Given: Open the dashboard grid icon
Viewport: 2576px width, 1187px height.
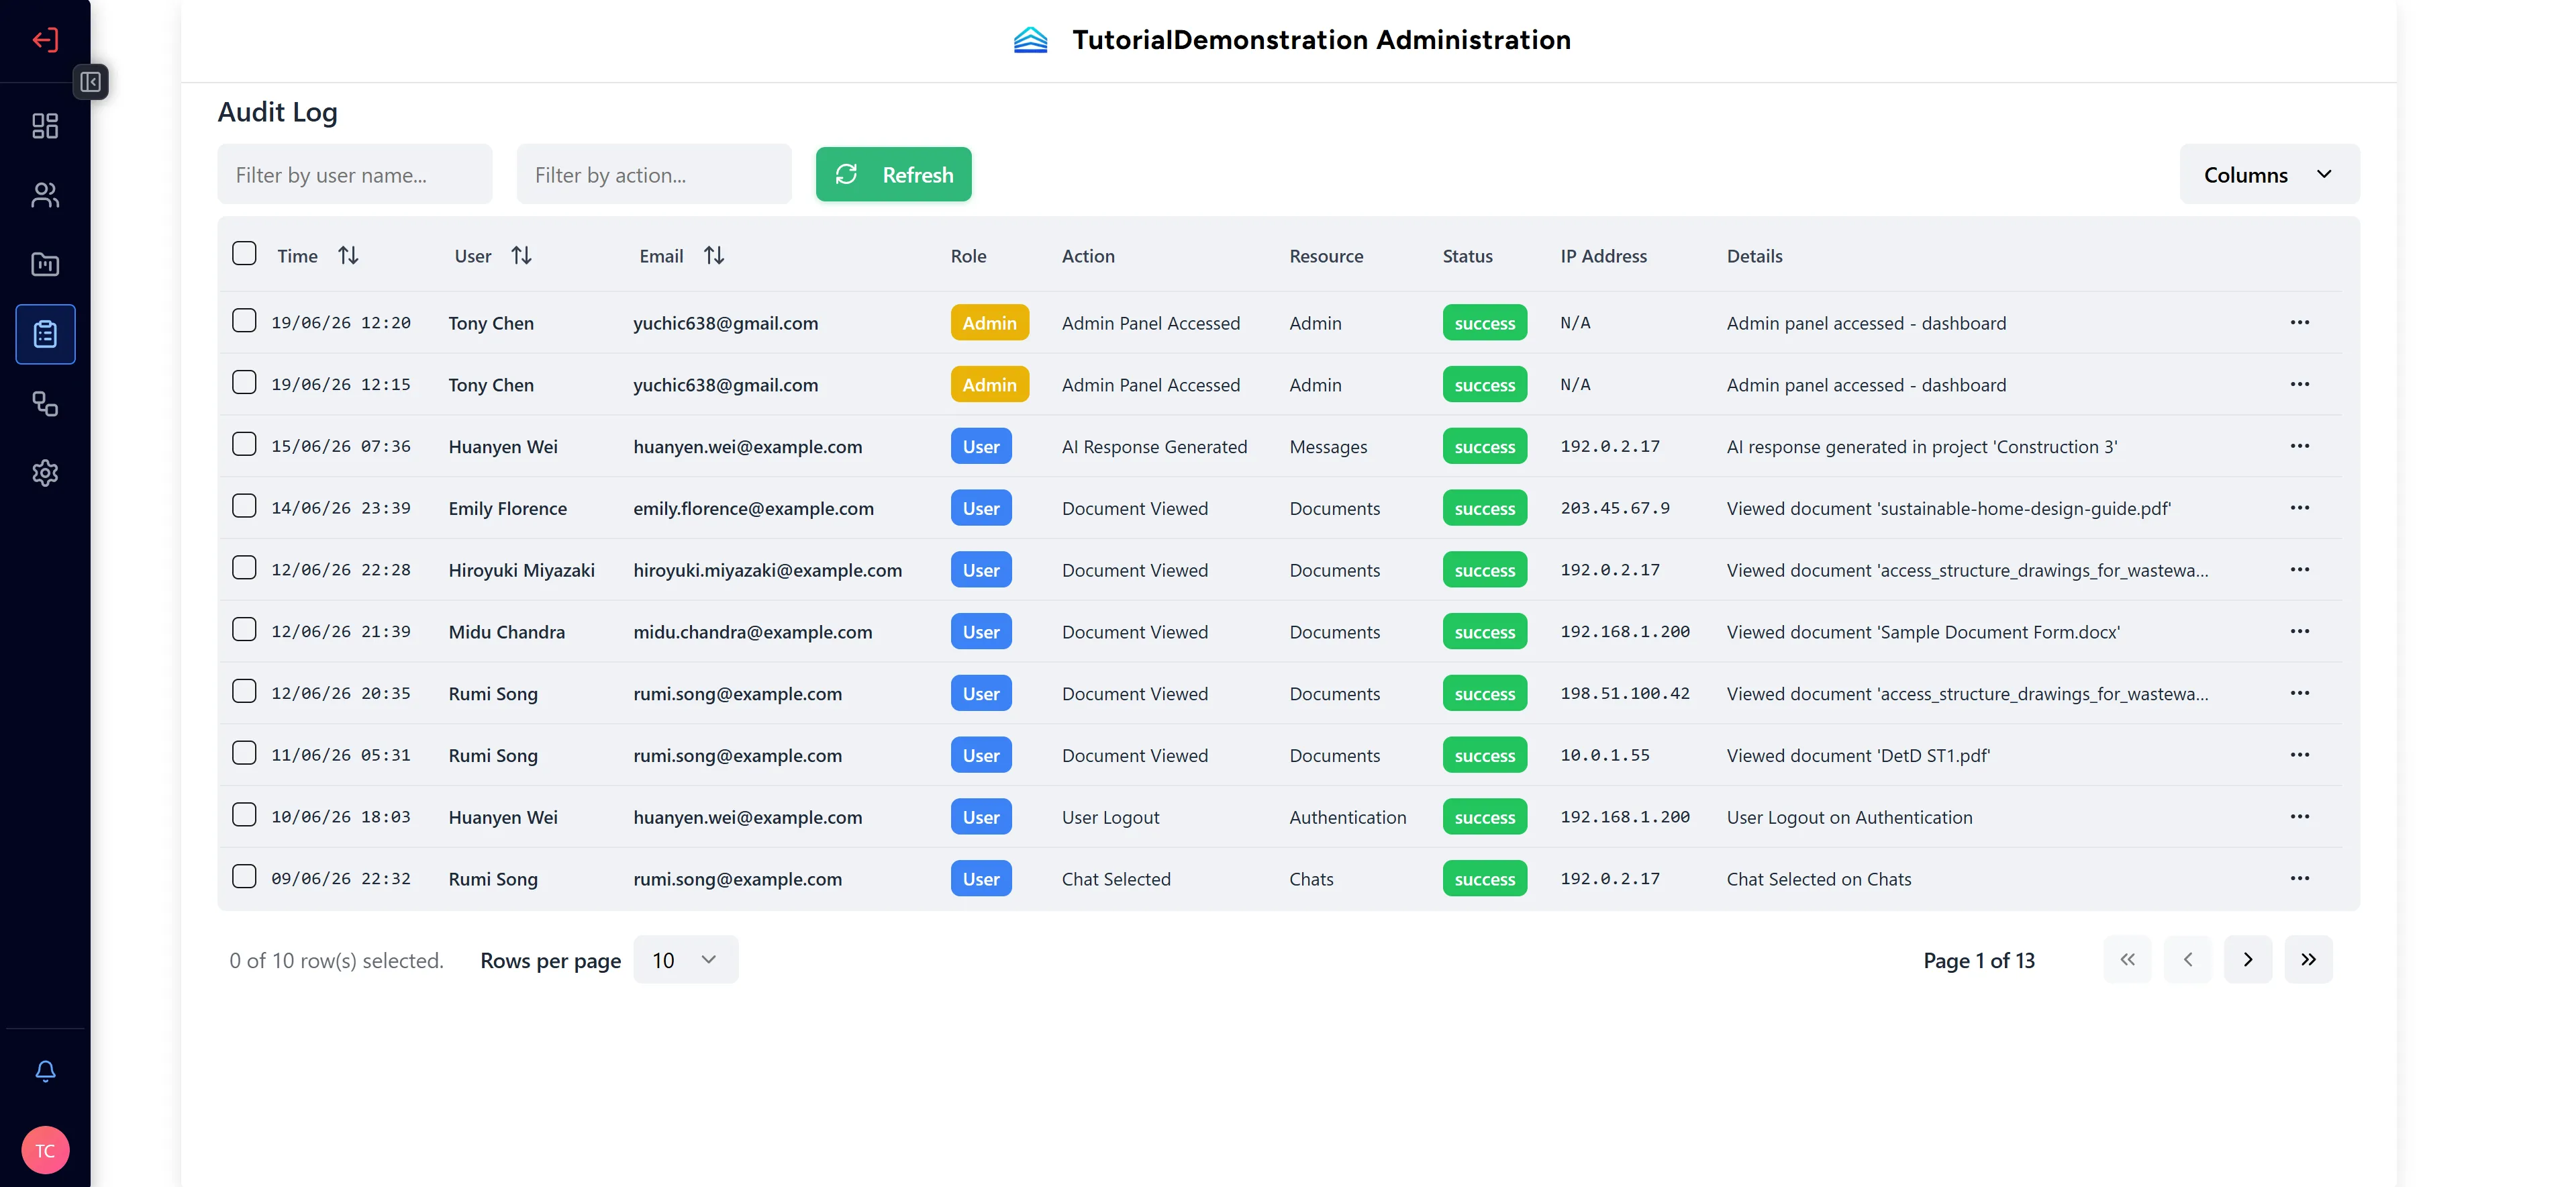Looking at the screenshot, I should pyautogui.click(x=45, y=125).
